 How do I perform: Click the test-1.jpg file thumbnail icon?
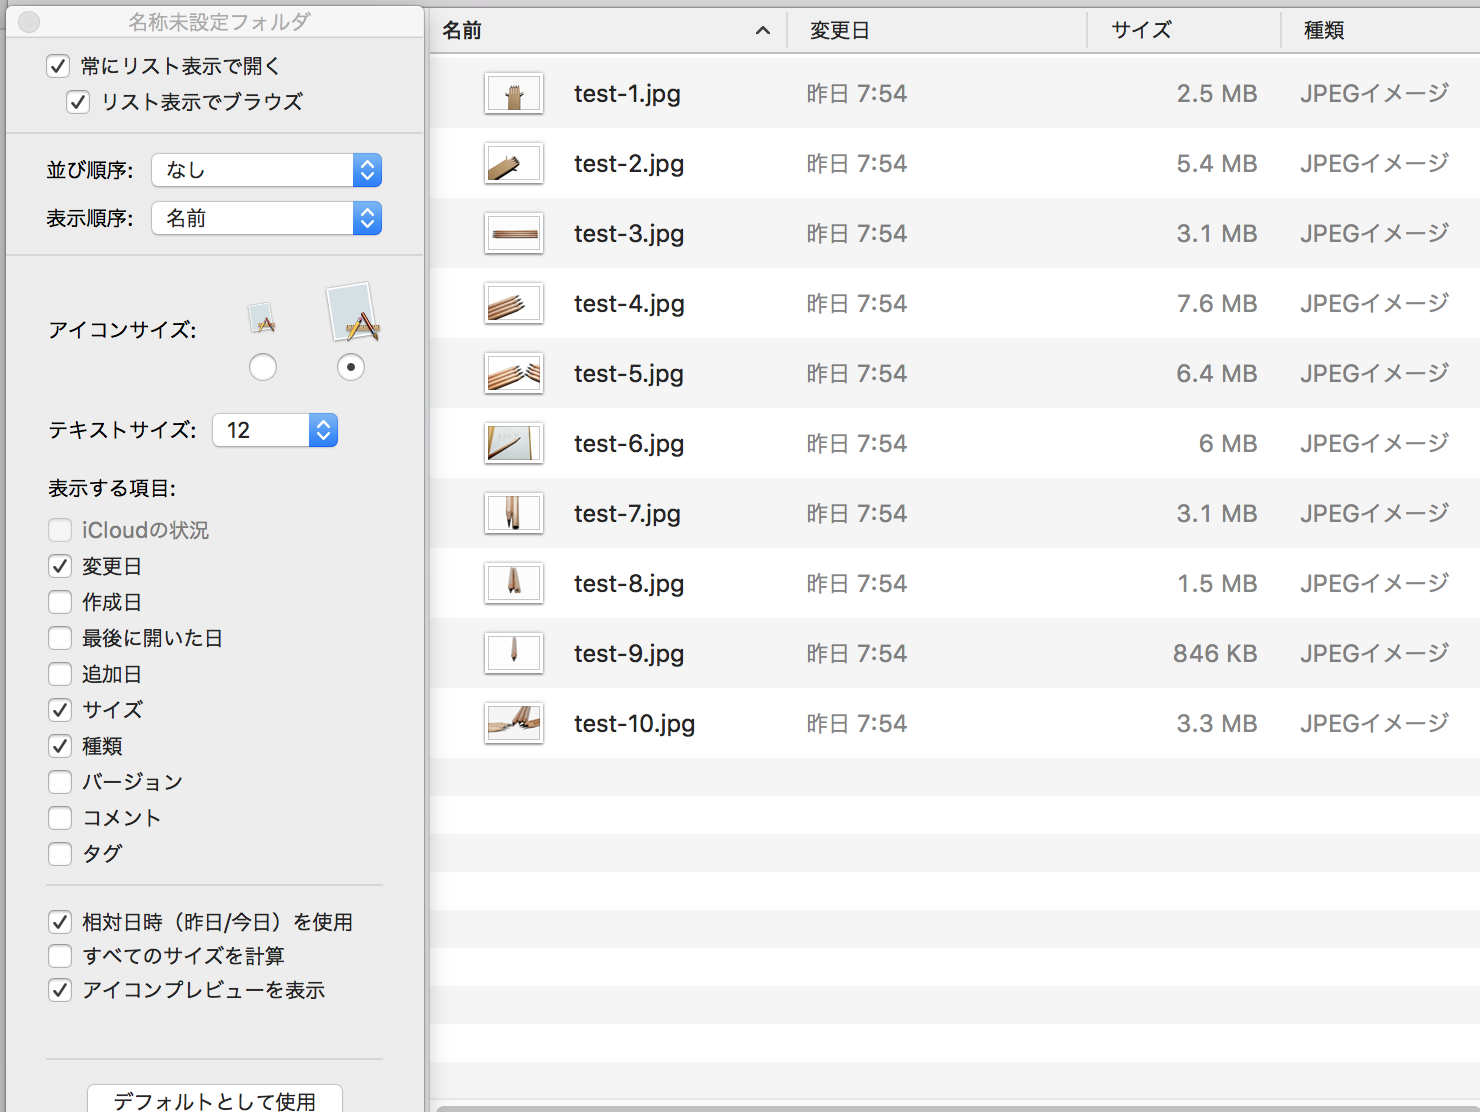(514, 94)
